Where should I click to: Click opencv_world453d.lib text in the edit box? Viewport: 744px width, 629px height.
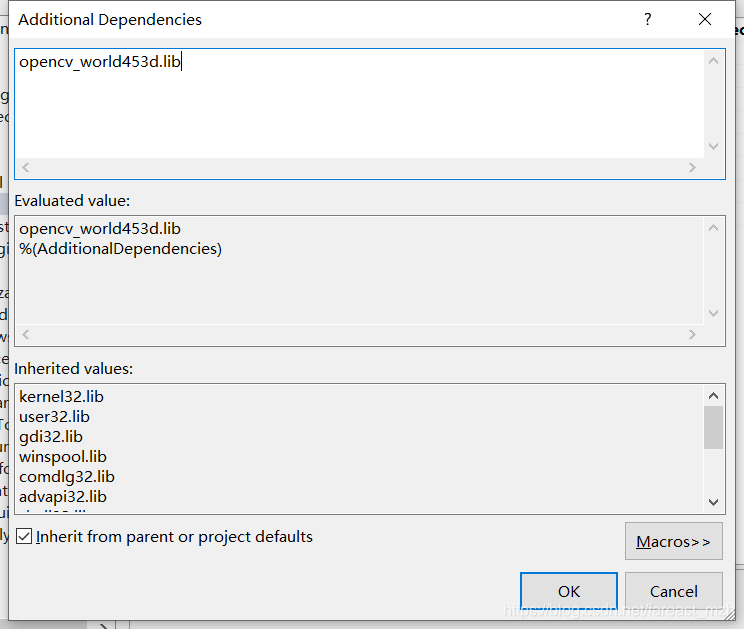click(100, 62)
